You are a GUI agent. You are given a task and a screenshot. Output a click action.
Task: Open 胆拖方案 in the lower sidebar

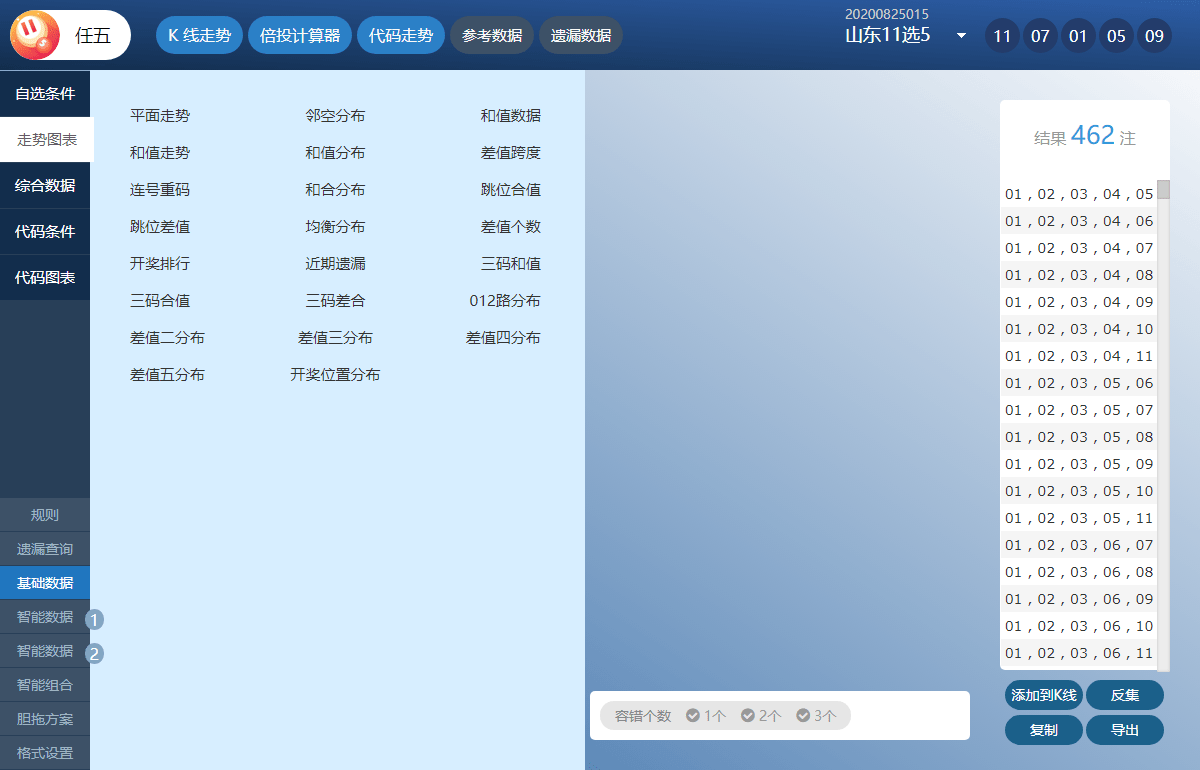pos(45,719)
